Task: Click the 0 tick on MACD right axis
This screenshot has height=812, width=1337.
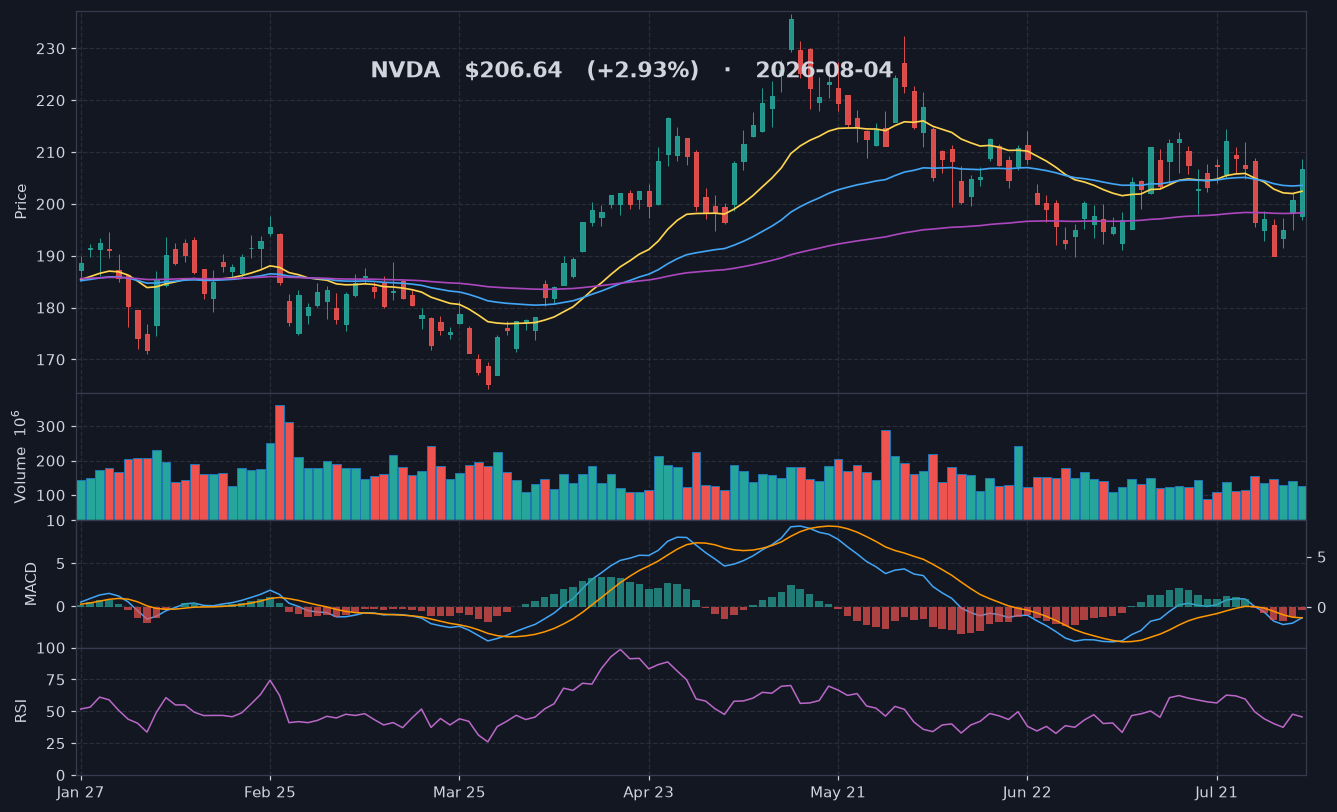Action: pyautogui.click(x=1320, y=607)
